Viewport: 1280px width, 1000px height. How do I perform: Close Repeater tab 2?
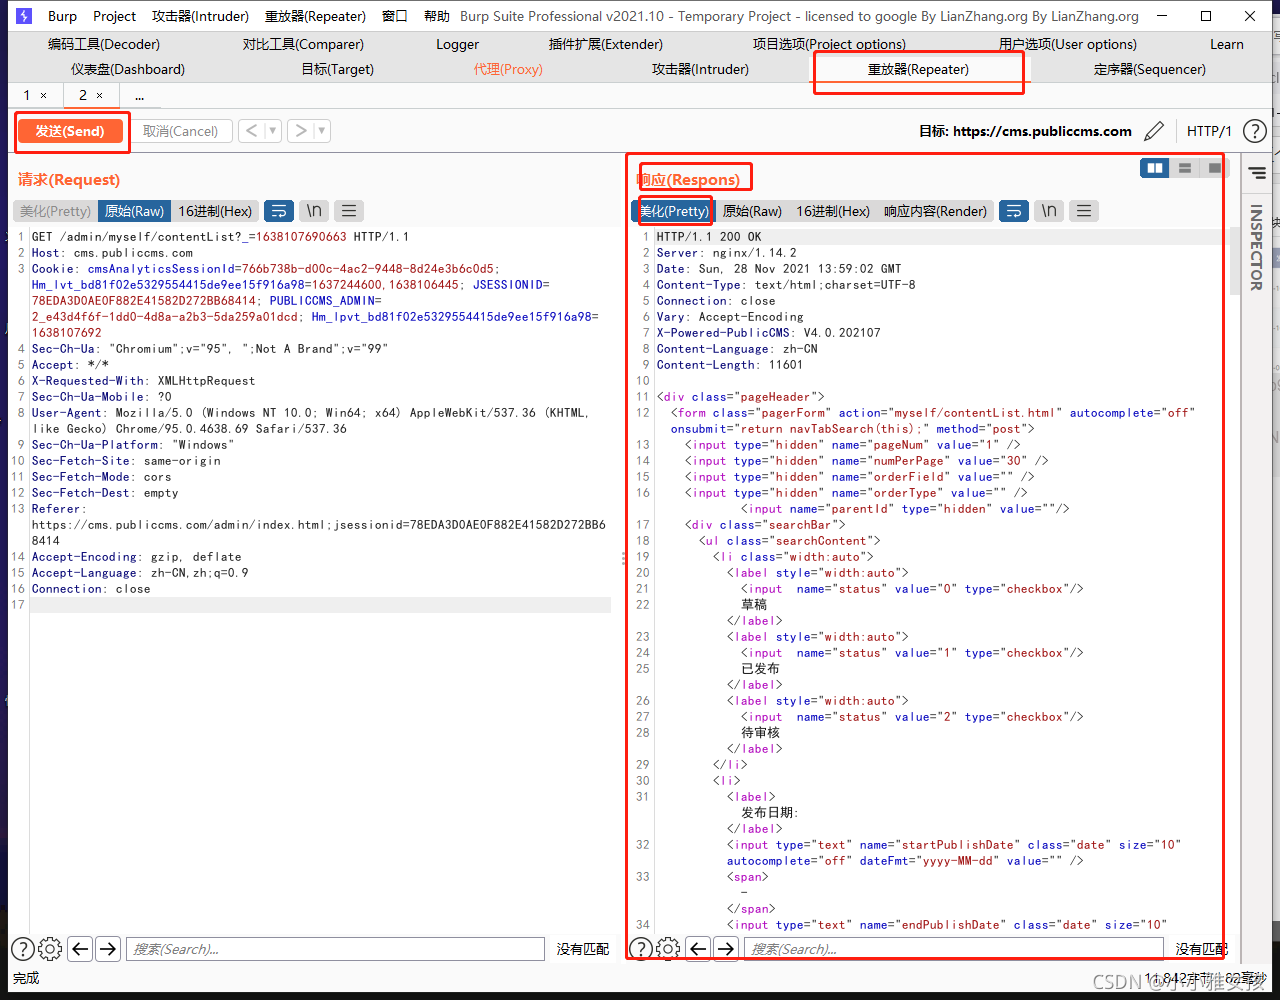(x=99, y=95)
